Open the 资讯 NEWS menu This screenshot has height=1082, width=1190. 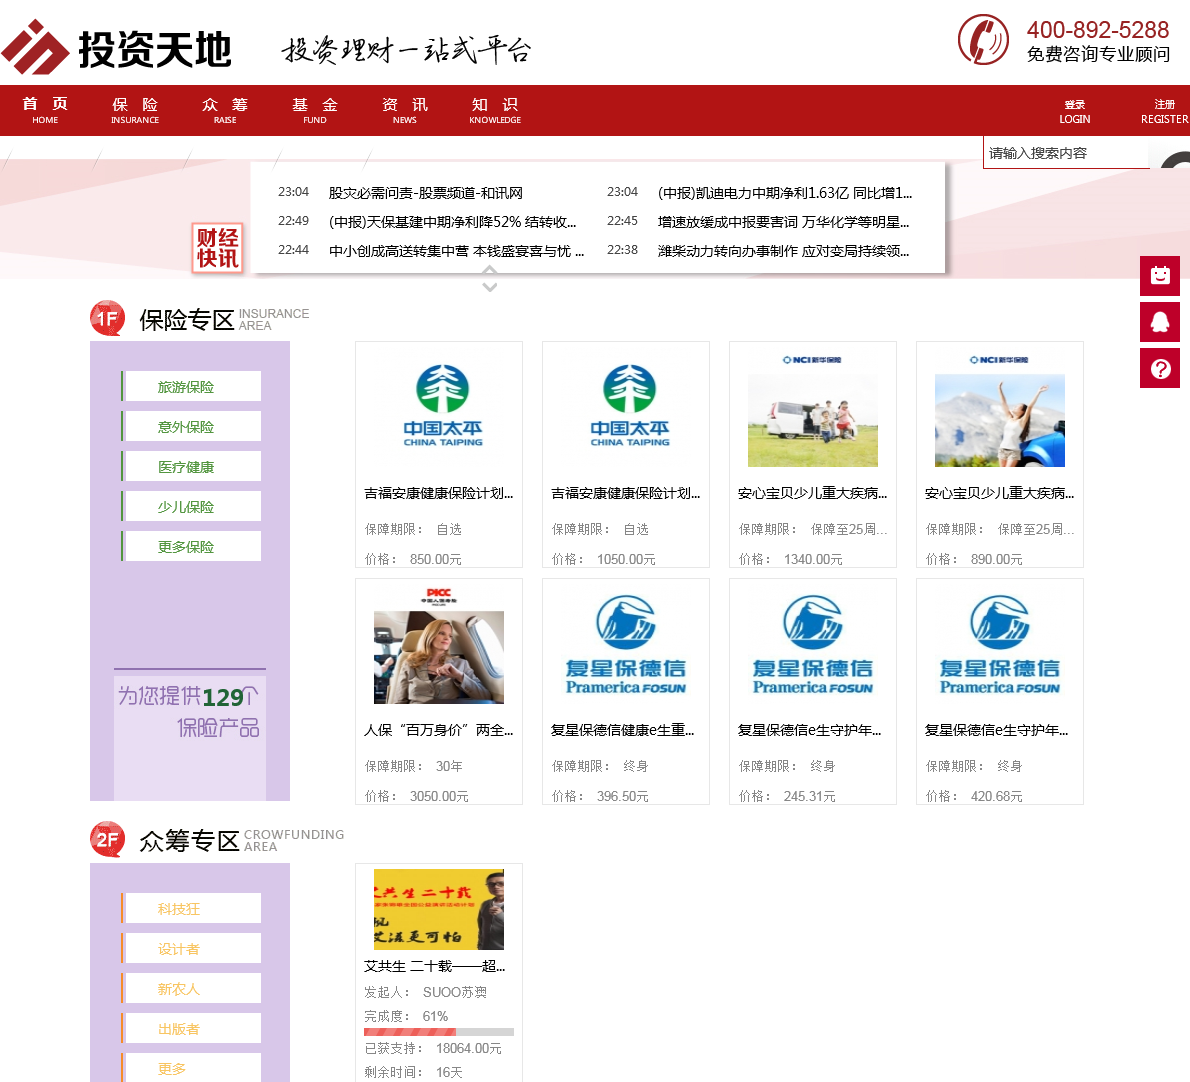[405, 110]
